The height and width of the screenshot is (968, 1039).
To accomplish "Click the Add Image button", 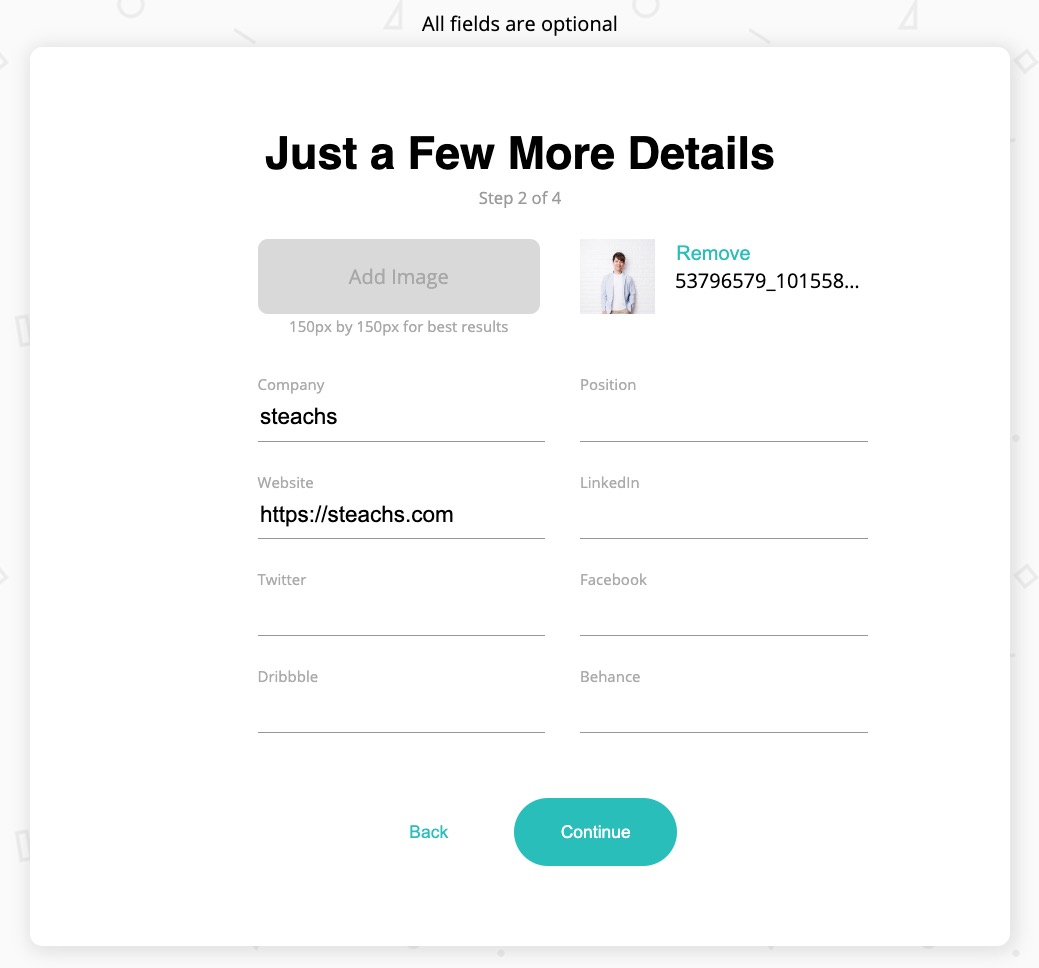I will click(x=398, y=277).
